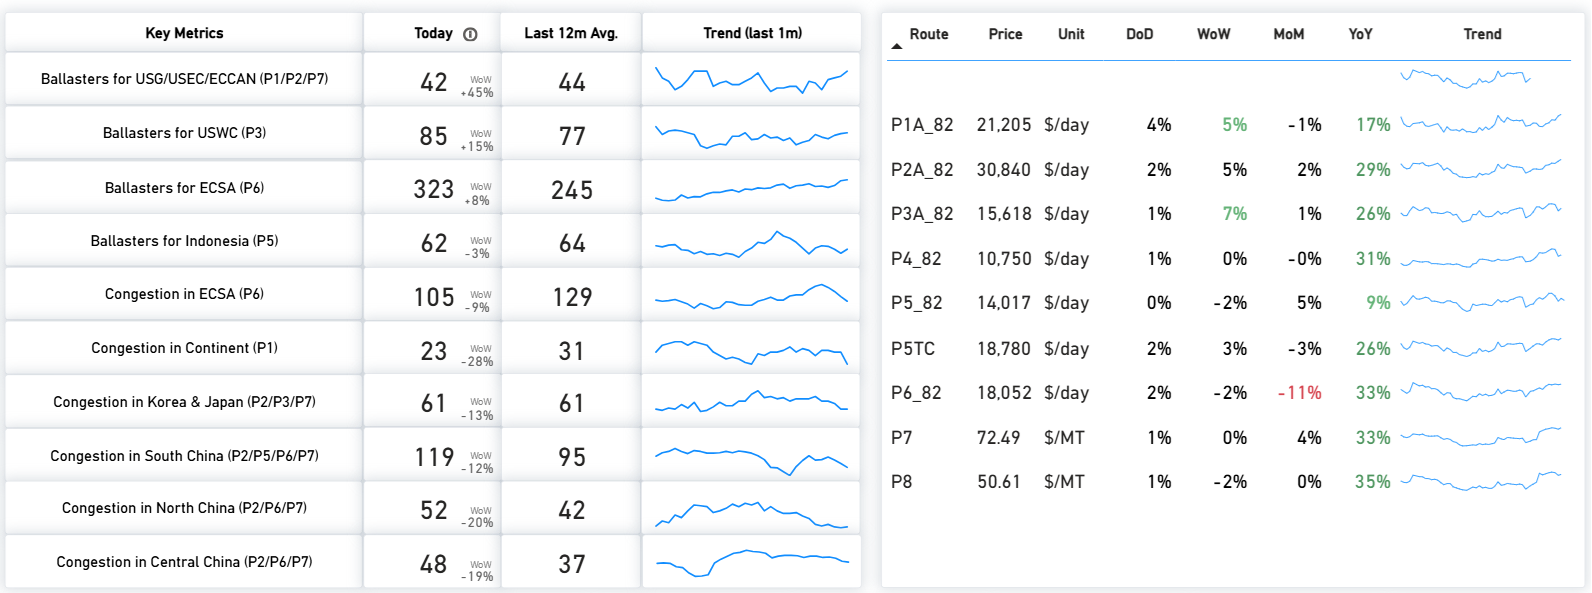The height and width of the screenshot is (593, 1592).
Task: Click Today value 119 for South China
Action: coord(434,457)
